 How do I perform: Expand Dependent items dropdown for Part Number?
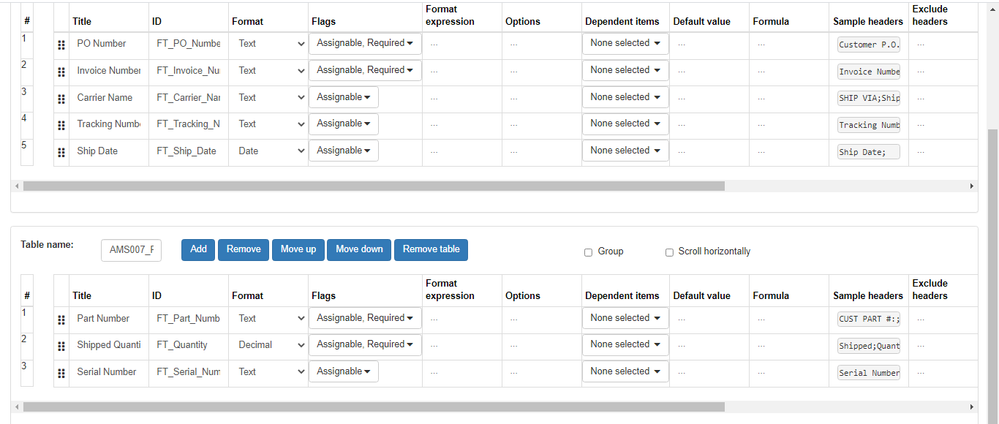(x=625, y=318)
